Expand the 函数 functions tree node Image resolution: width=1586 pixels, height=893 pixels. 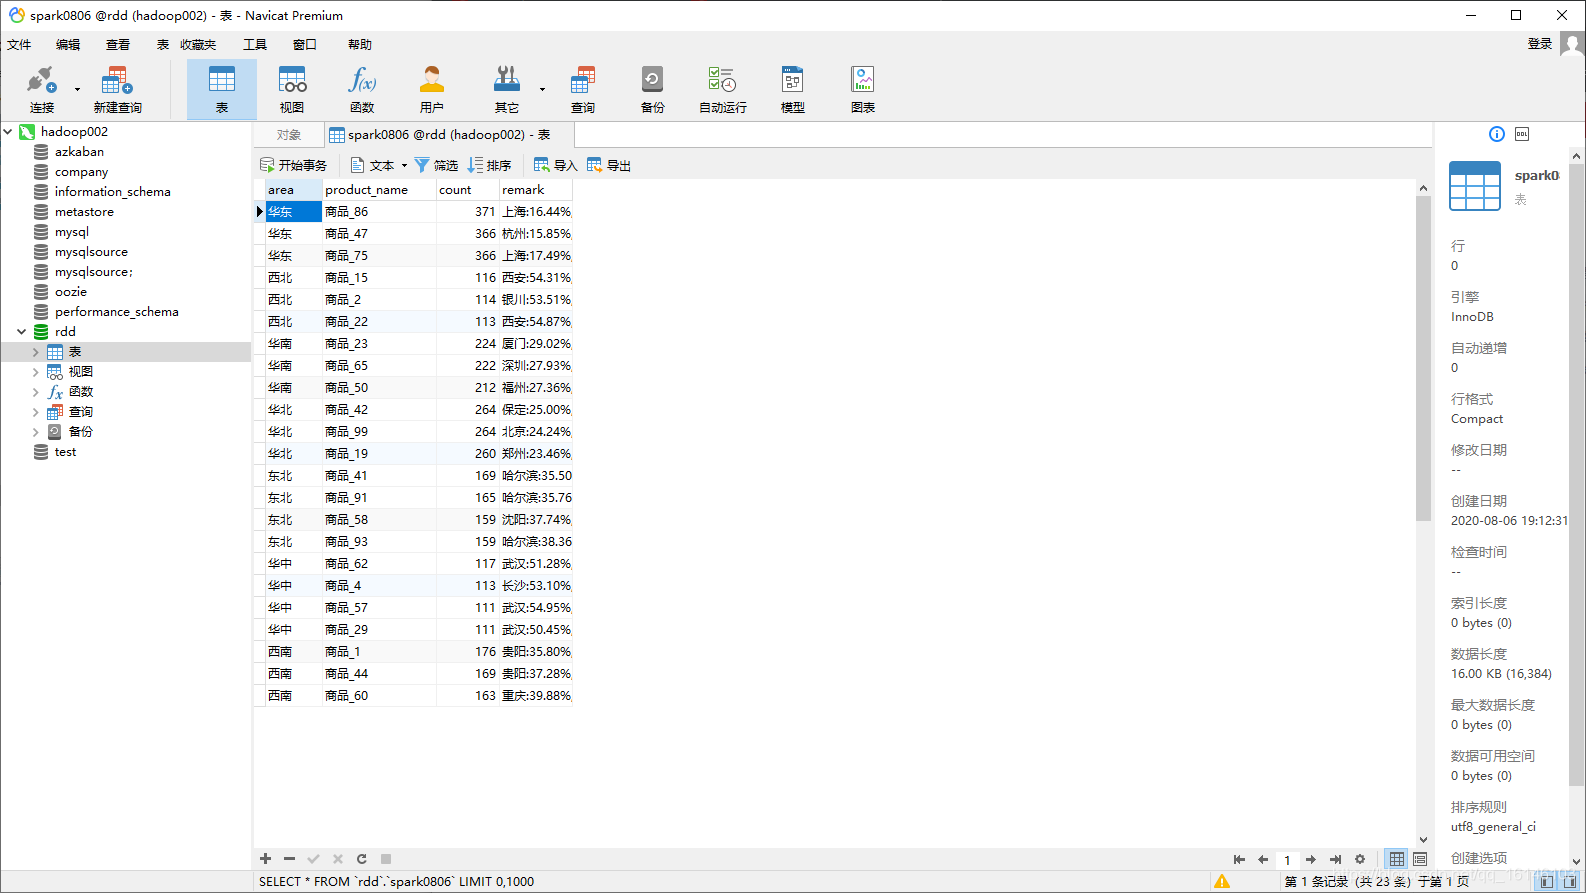tap(36, 392)
